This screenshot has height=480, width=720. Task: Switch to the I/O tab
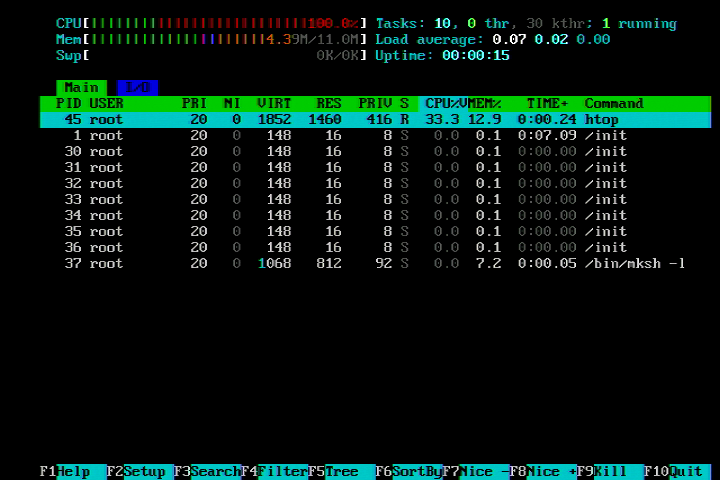137,87
